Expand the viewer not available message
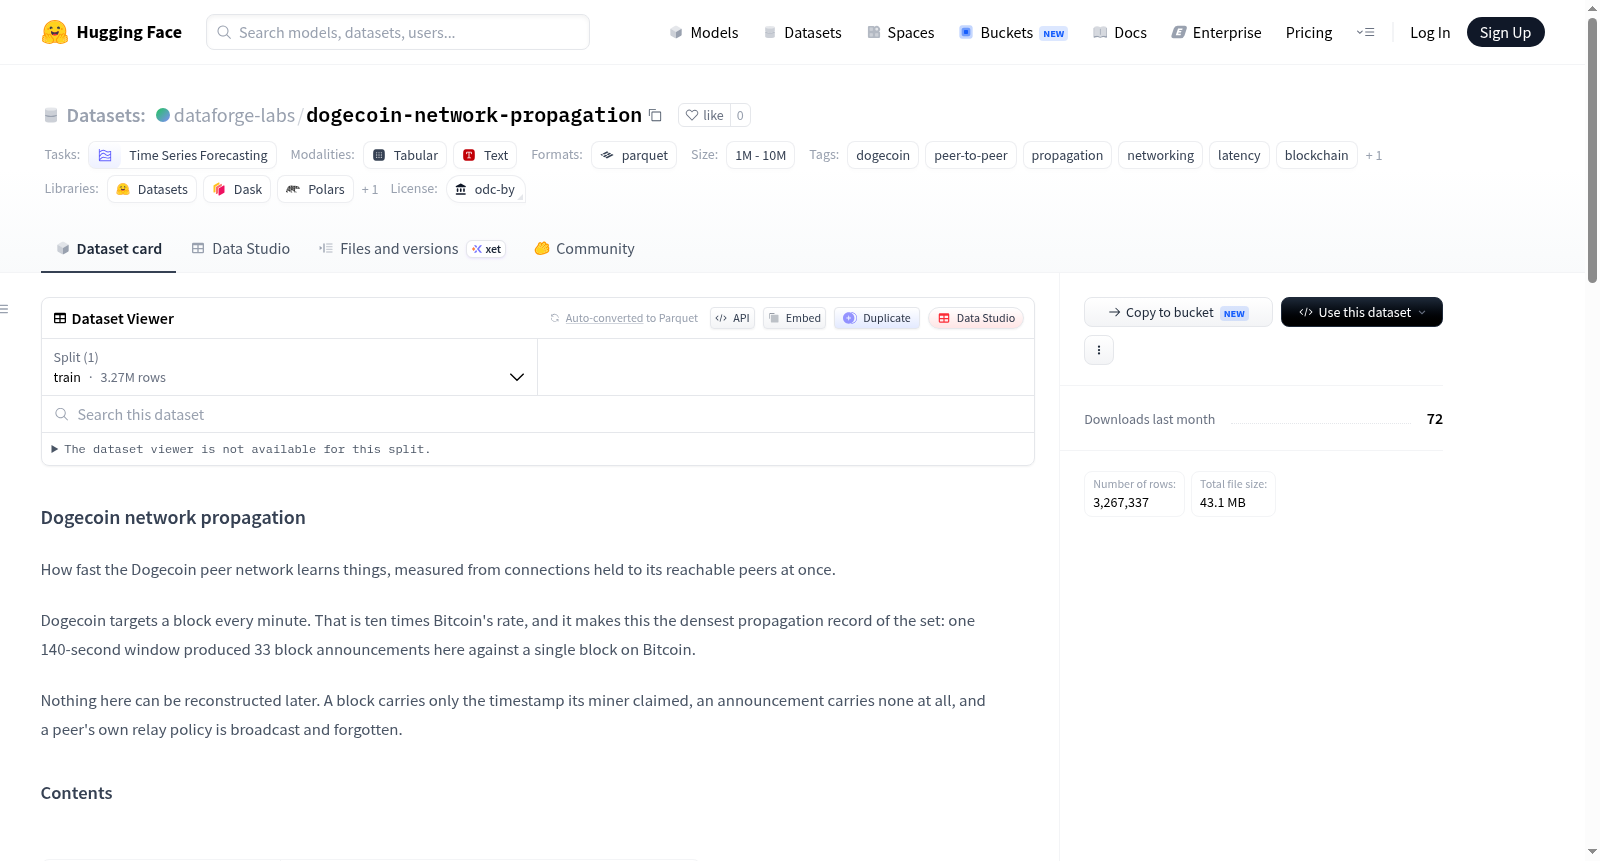The width and height of the screenshot is (1600, 861). click(241, 449)
